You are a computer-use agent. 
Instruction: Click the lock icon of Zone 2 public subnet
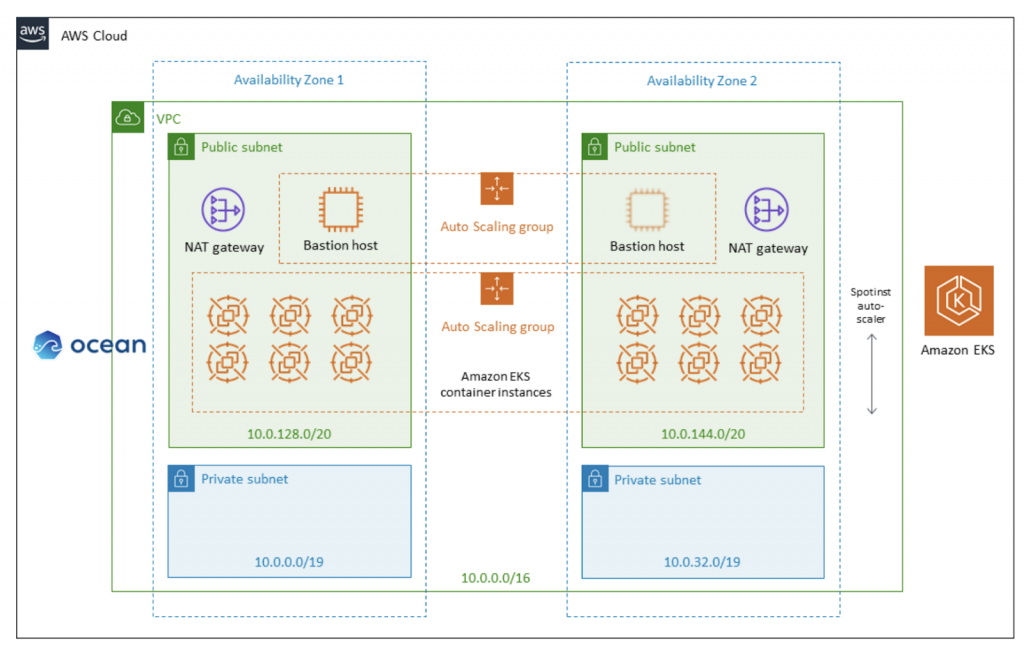pyautogui.click(x=595, y=147)
